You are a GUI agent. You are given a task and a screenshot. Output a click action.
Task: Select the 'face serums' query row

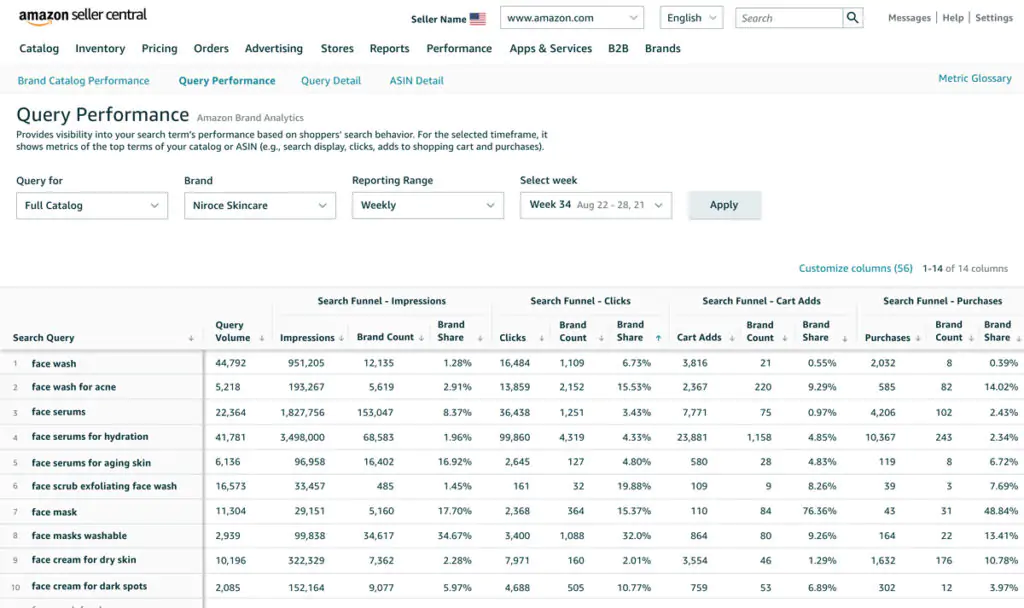[x=59, y=412]
